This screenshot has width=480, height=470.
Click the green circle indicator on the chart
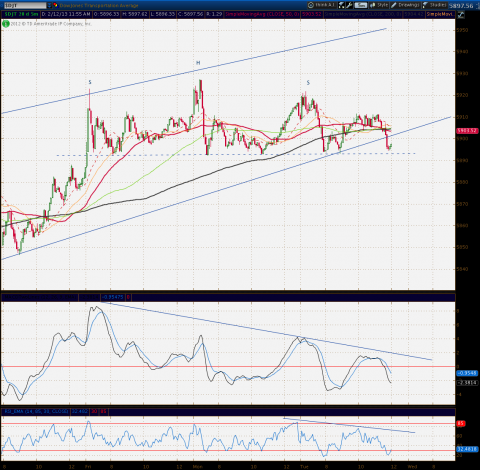(x=6, y=24)
